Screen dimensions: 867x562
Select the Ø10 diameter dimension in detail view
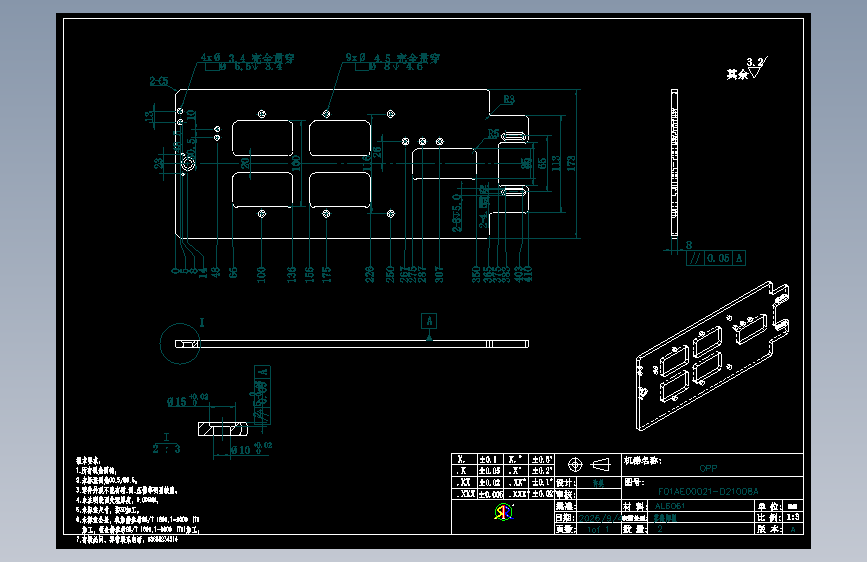(252, 449)
